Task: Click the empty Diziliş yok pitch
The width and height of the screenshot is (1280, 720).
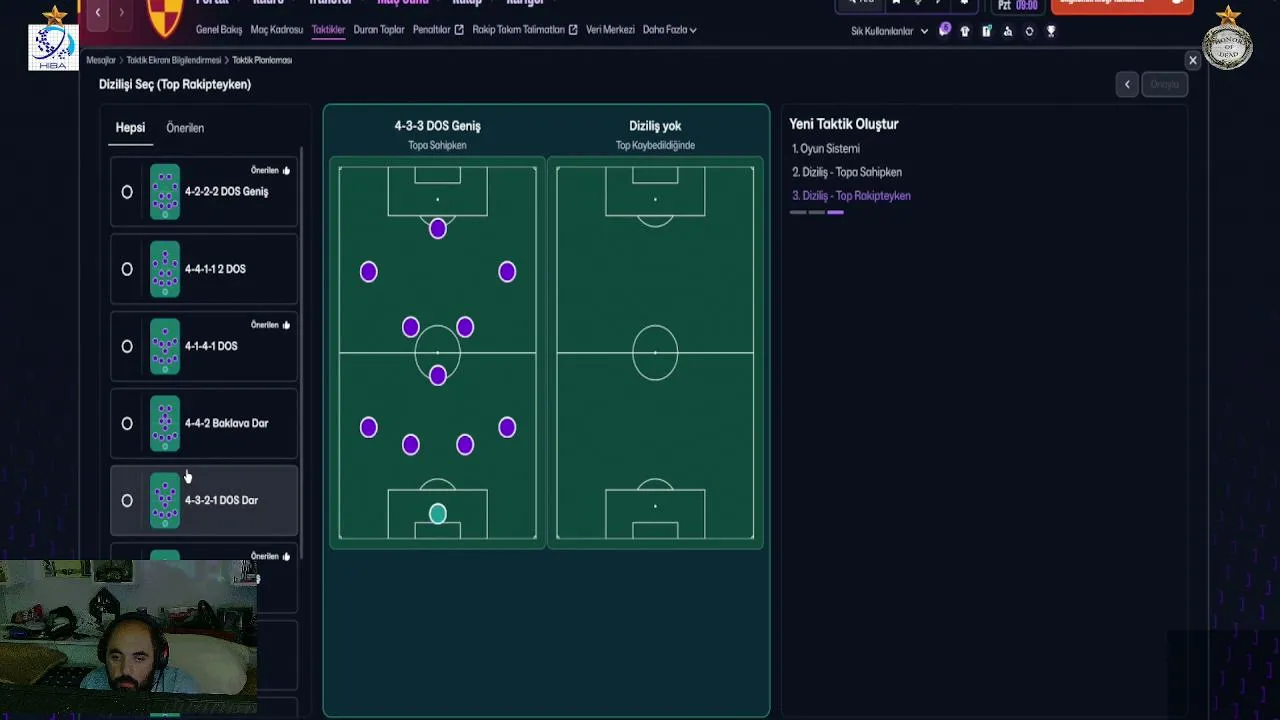Action: [655, 353]
